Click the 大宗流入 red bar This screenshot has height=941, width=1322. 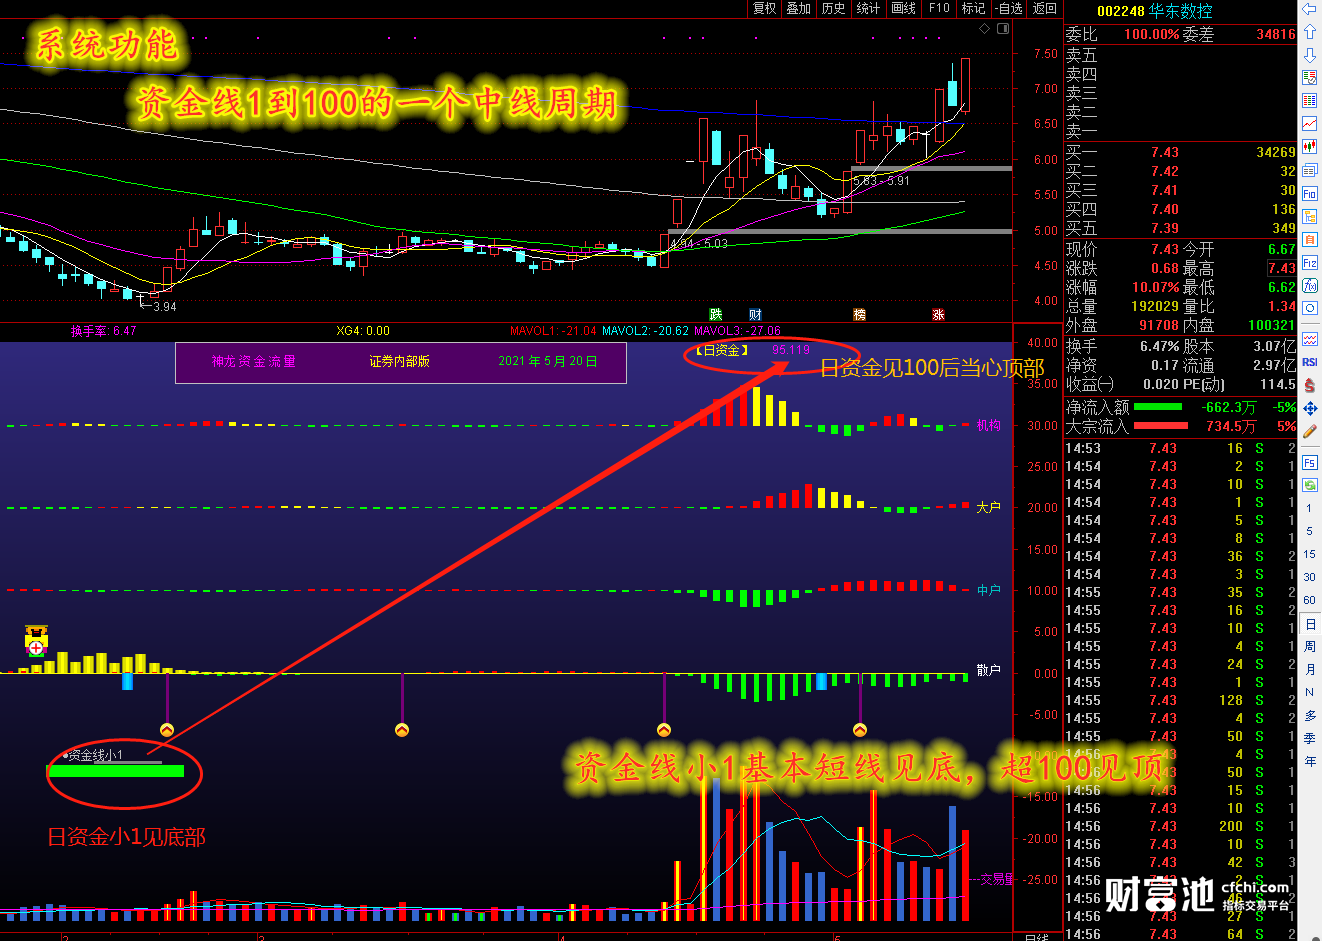click(1160, 426)
